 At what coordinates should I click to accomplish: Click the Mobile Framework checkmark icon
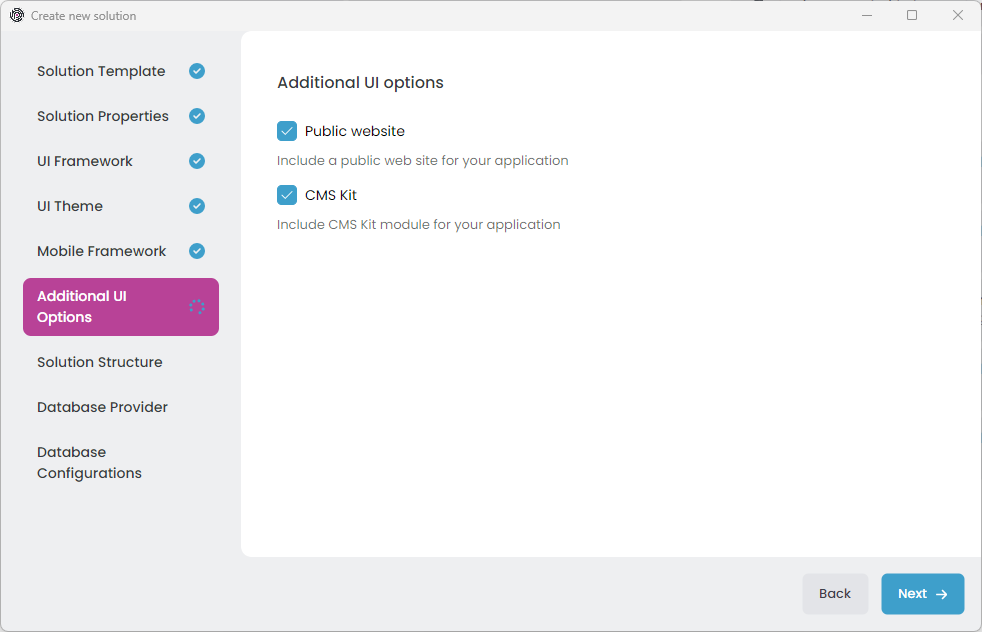click(197, 251)
